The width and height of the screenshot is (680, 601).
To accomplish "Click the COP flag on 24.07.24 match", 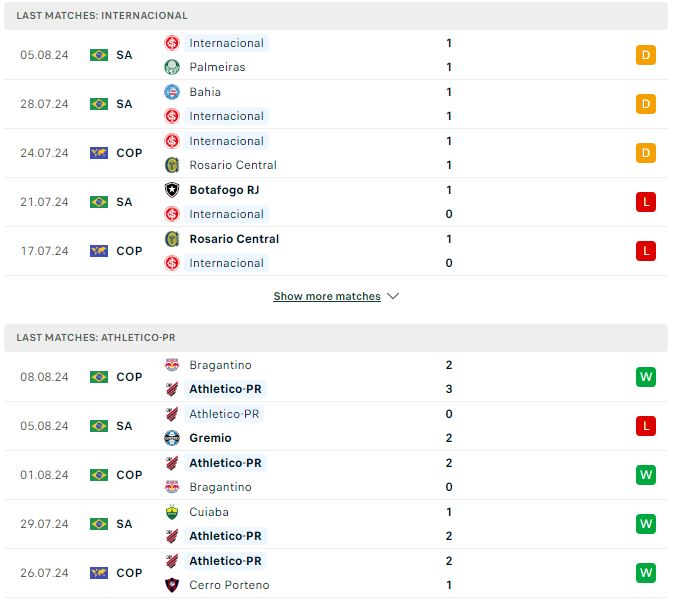I will pos(99,153).
